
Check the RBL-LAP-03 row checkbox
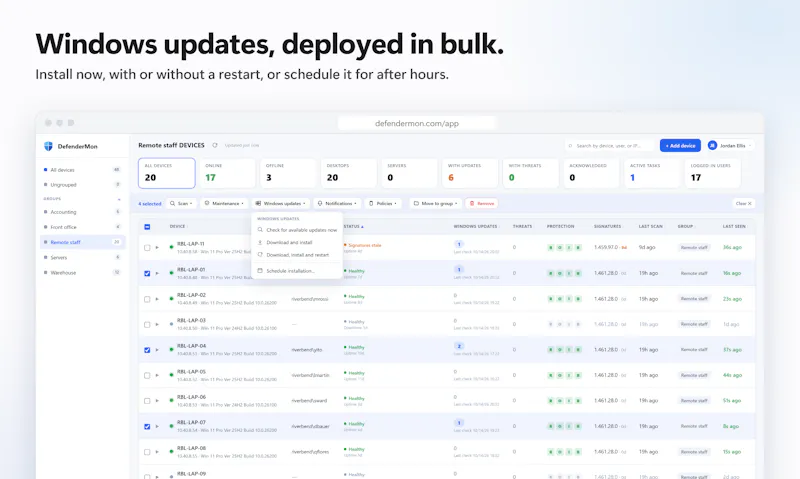tap(147, 324)
